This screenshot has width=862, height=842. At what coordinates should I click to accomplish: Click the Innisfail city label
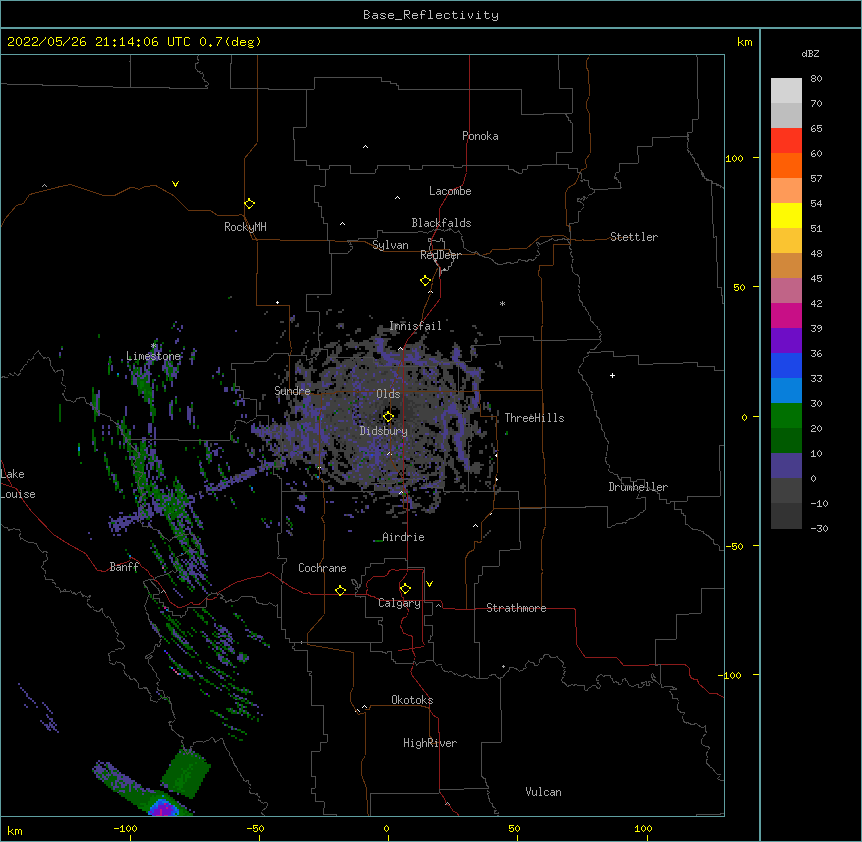click(x=415, y=326)
